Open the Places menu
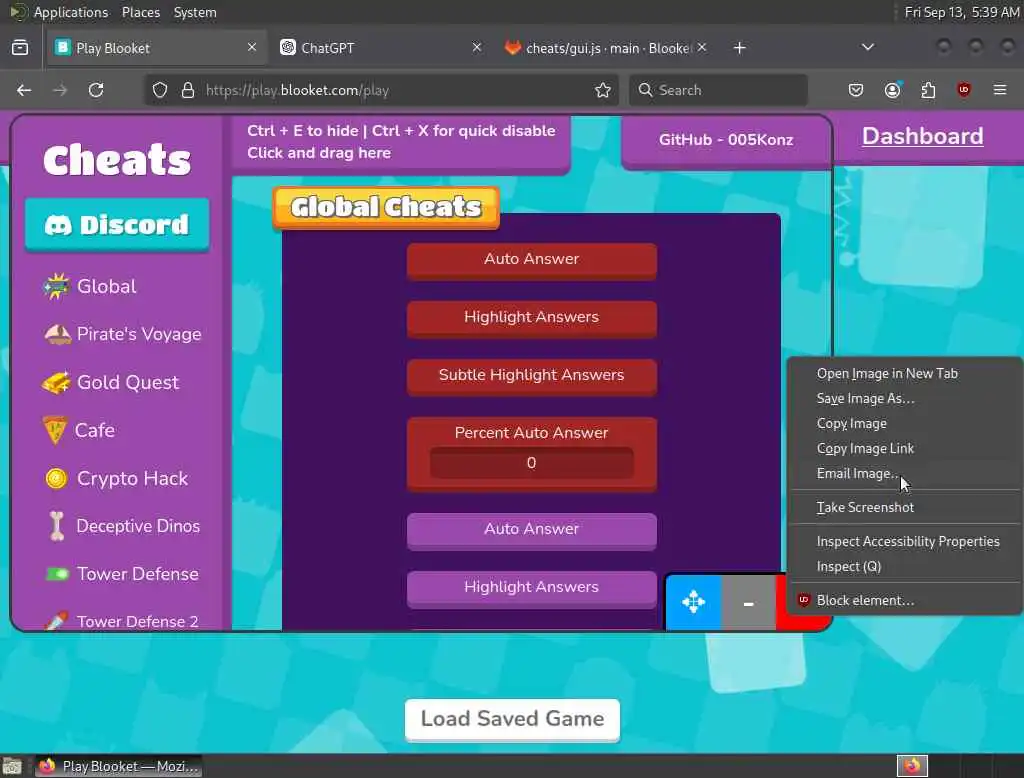1024x778 pixels. click(141, 12)
